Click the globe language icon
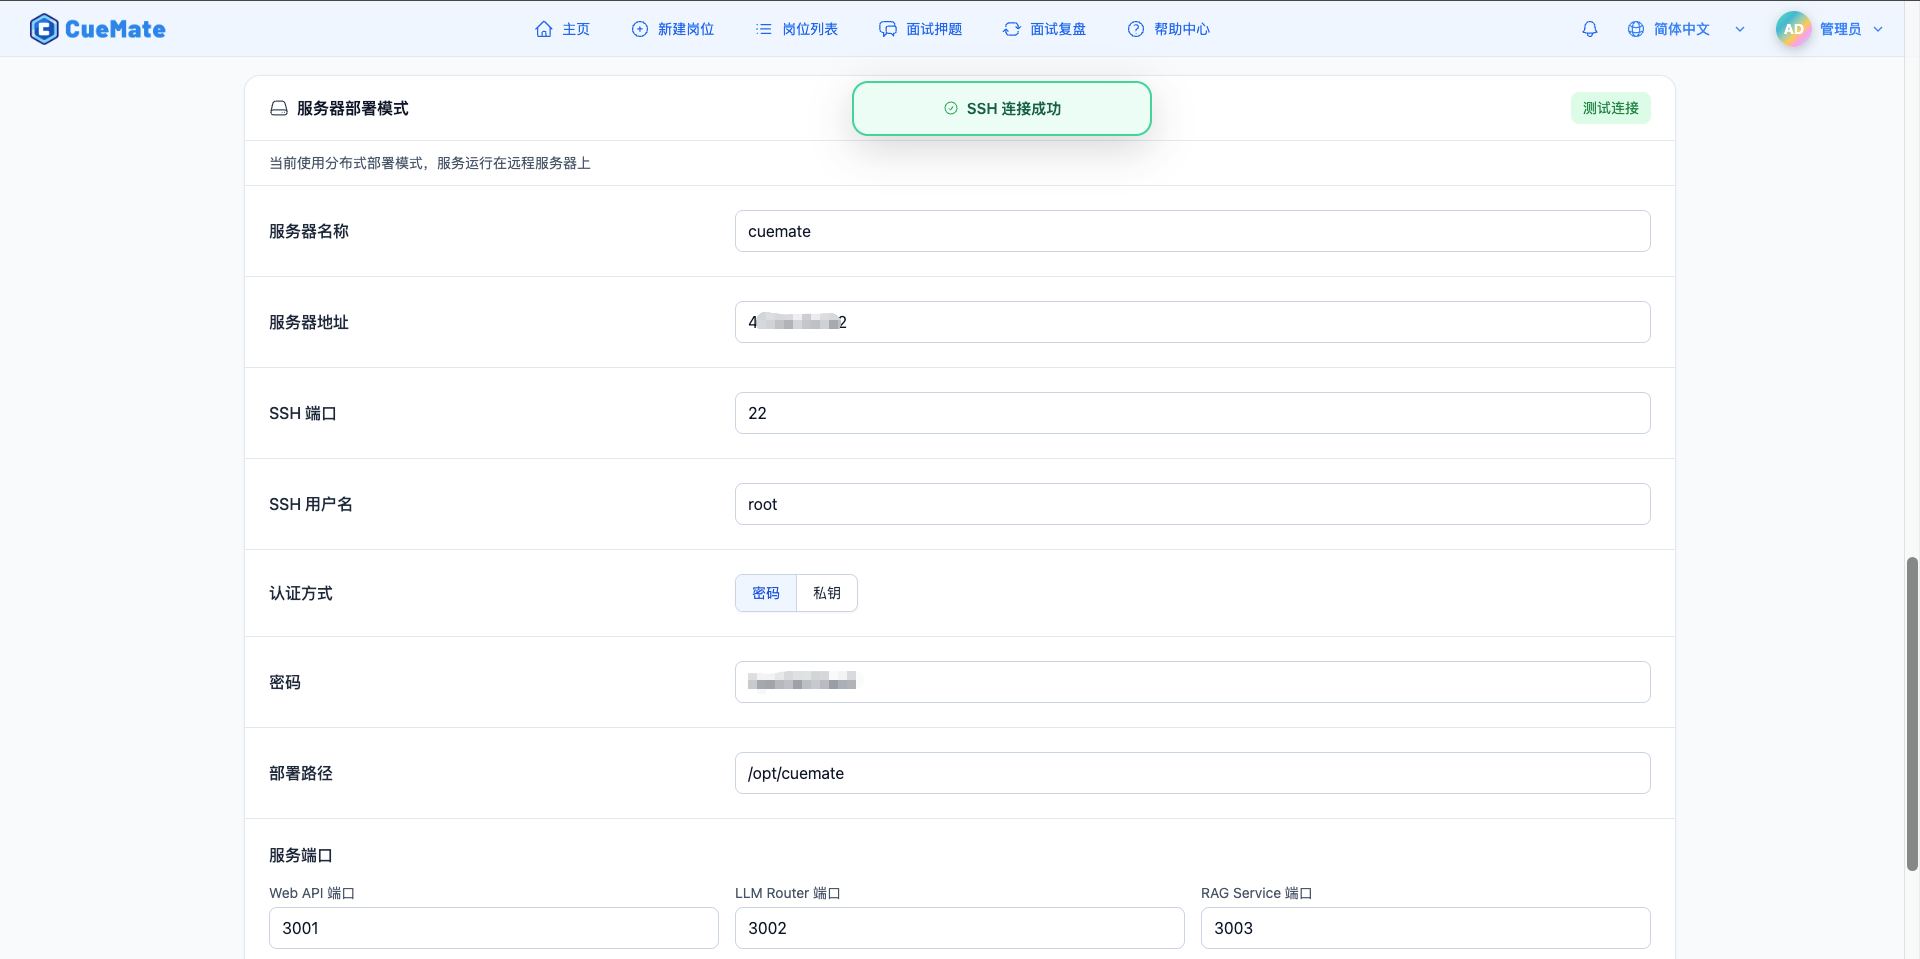Screen dimensions: 1920x959 tap(1635, 29)
